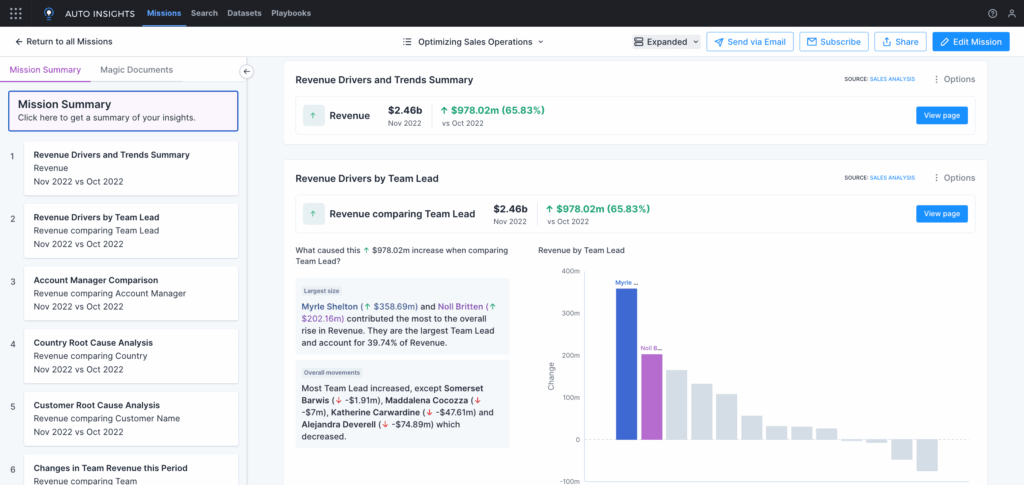
Task: Click the Auto Insights logo icon
Action: tap(48, 13)
